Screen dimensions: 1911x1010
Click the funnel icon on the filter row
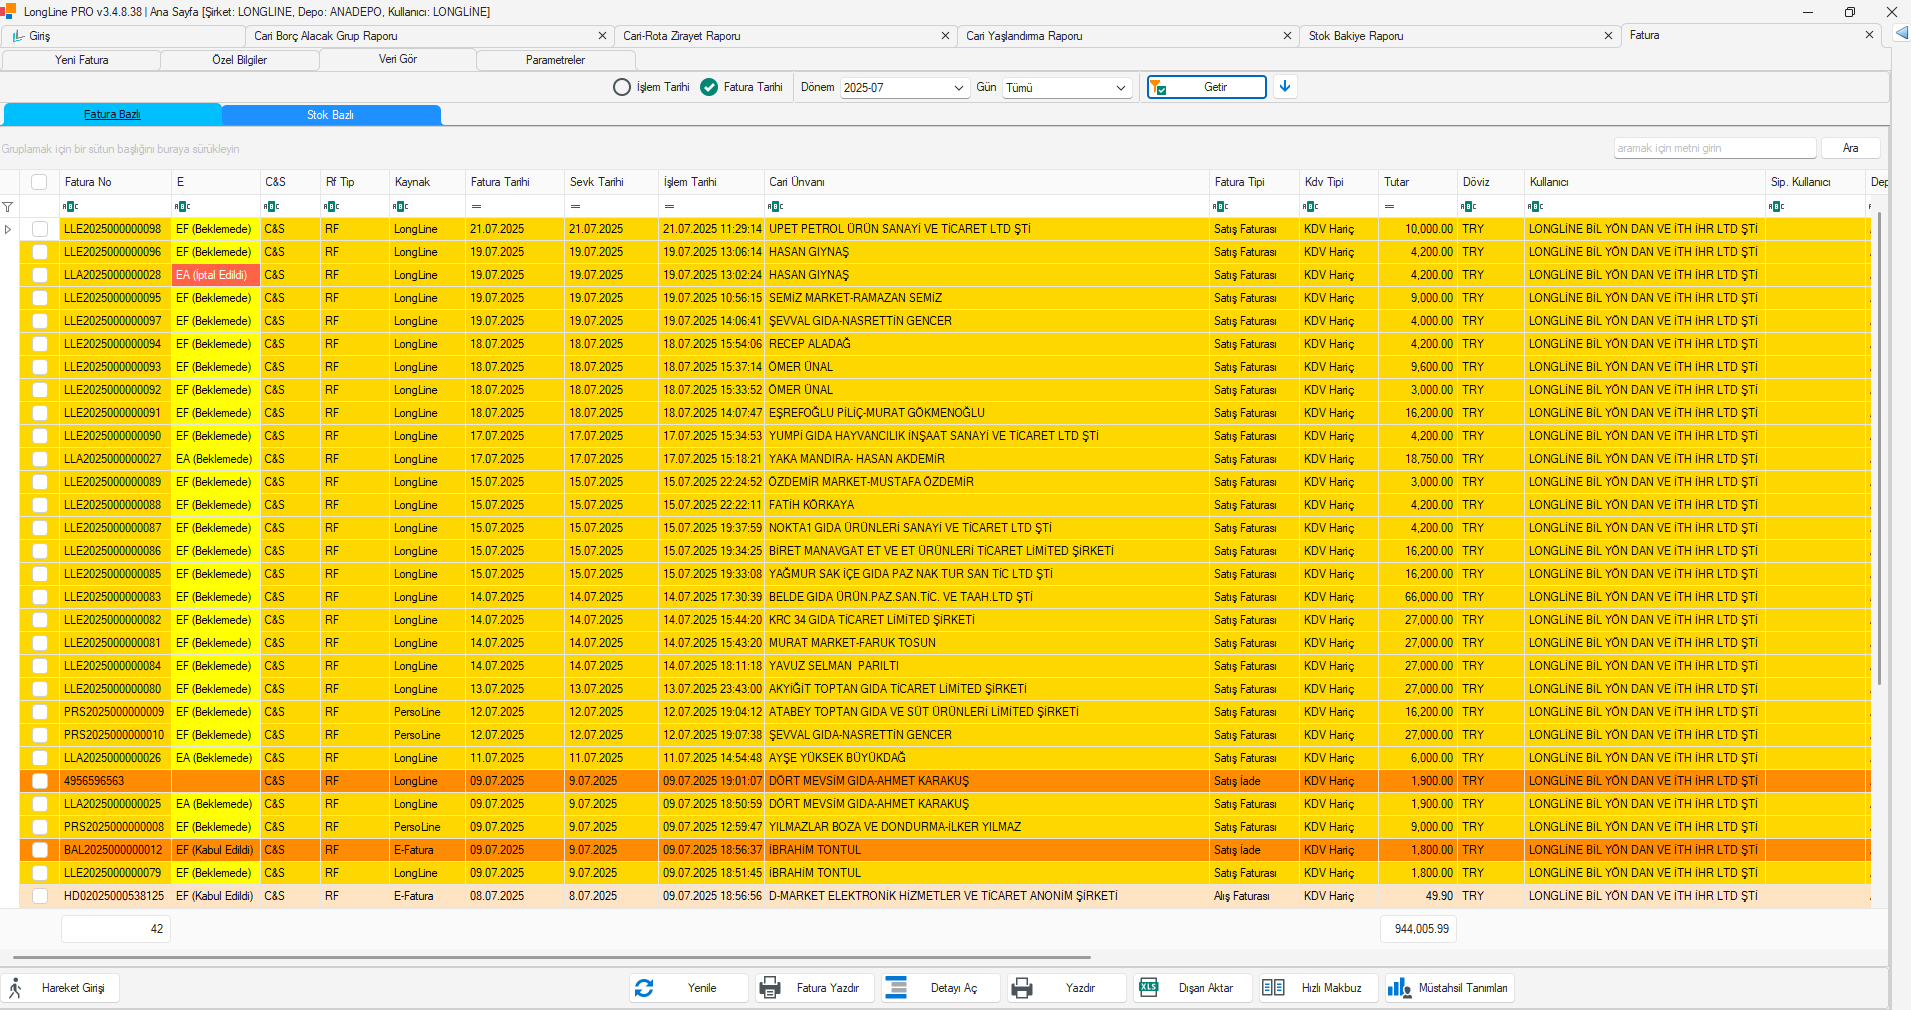point(8,206)
